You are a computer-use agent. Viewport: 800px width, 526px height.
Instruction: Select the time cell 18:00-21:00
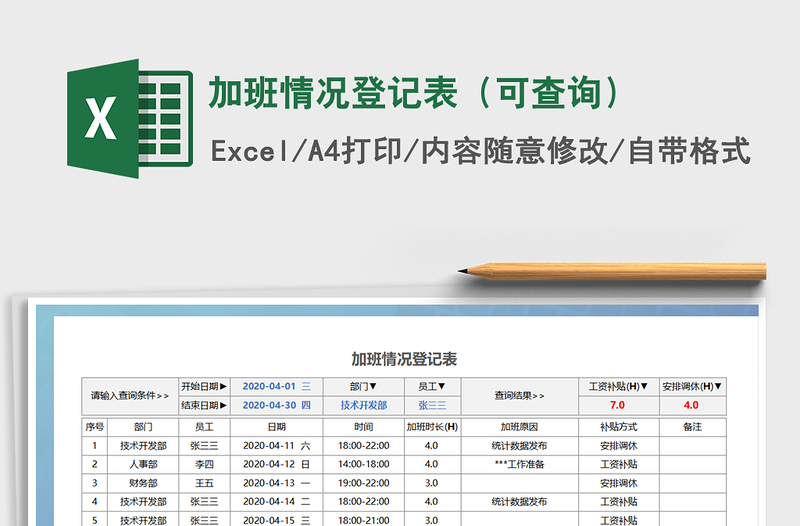[363, 519]
